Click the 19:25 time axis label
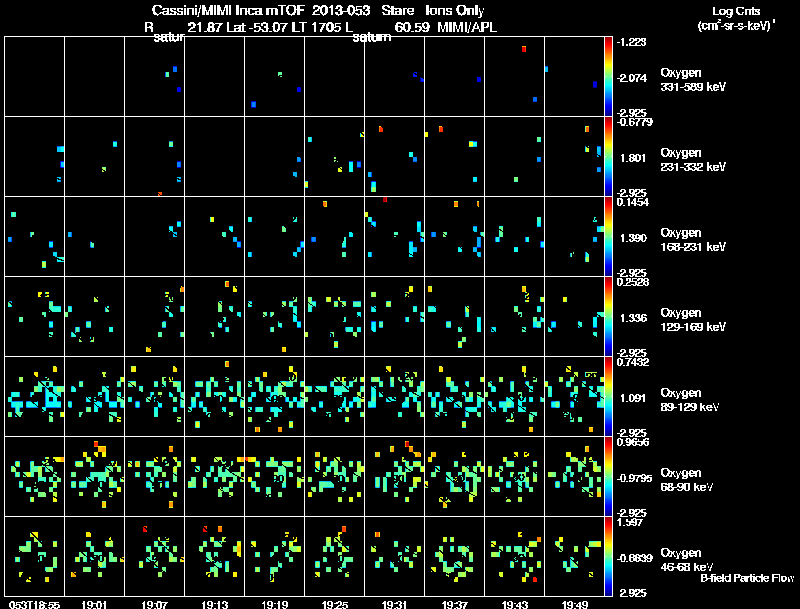 pyautogui.click(x=335, y=605)
